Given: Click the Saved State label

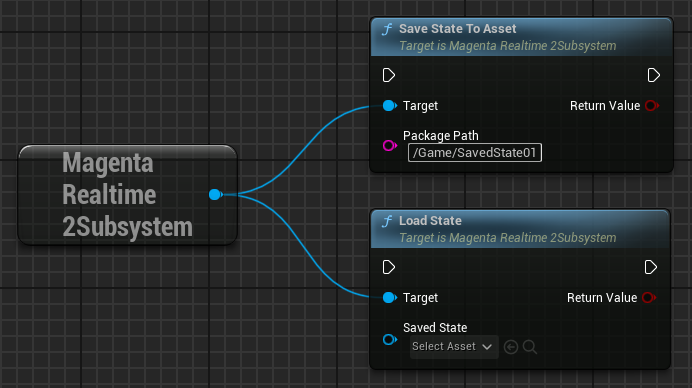Looking at the screenshot, I should click(435, 328).
